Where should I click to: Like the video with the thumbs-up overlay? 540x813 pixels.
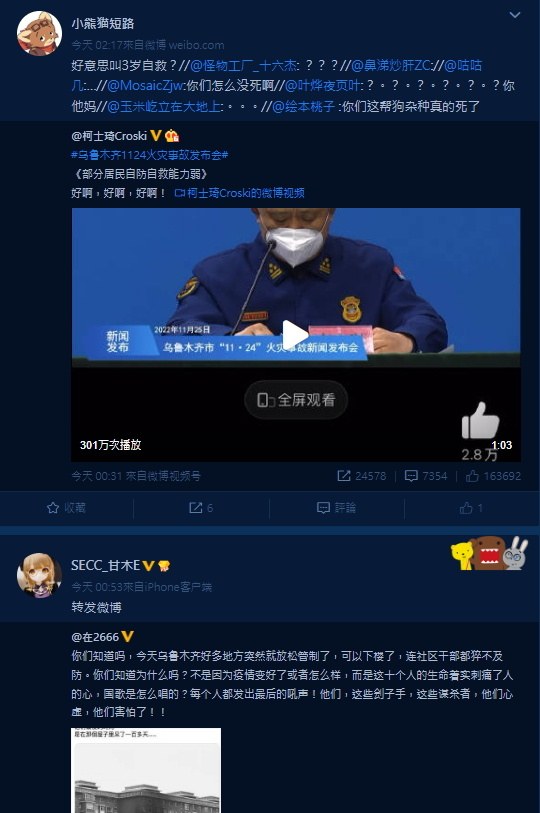click(x=480, y=421)
